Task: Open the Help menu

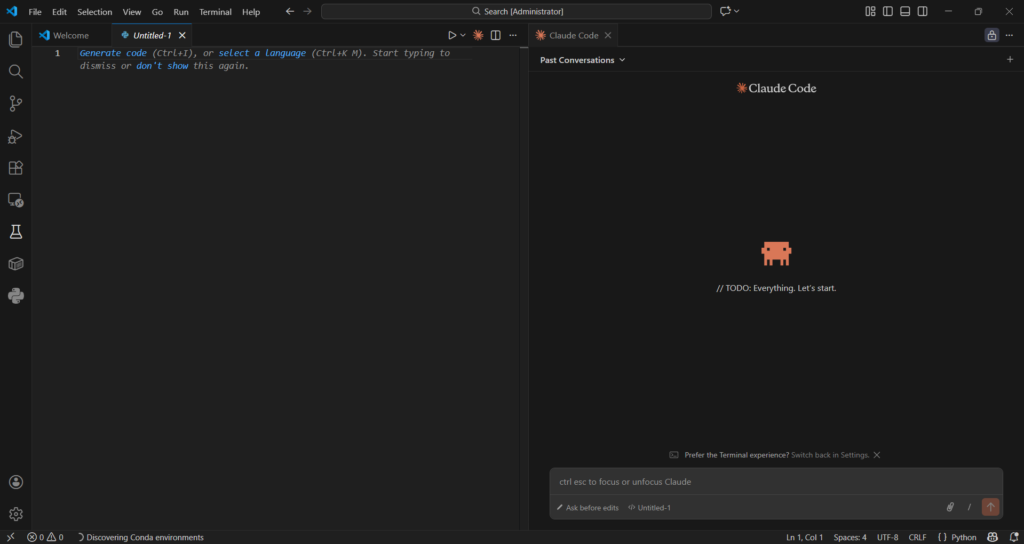Action: coord(251,12)
